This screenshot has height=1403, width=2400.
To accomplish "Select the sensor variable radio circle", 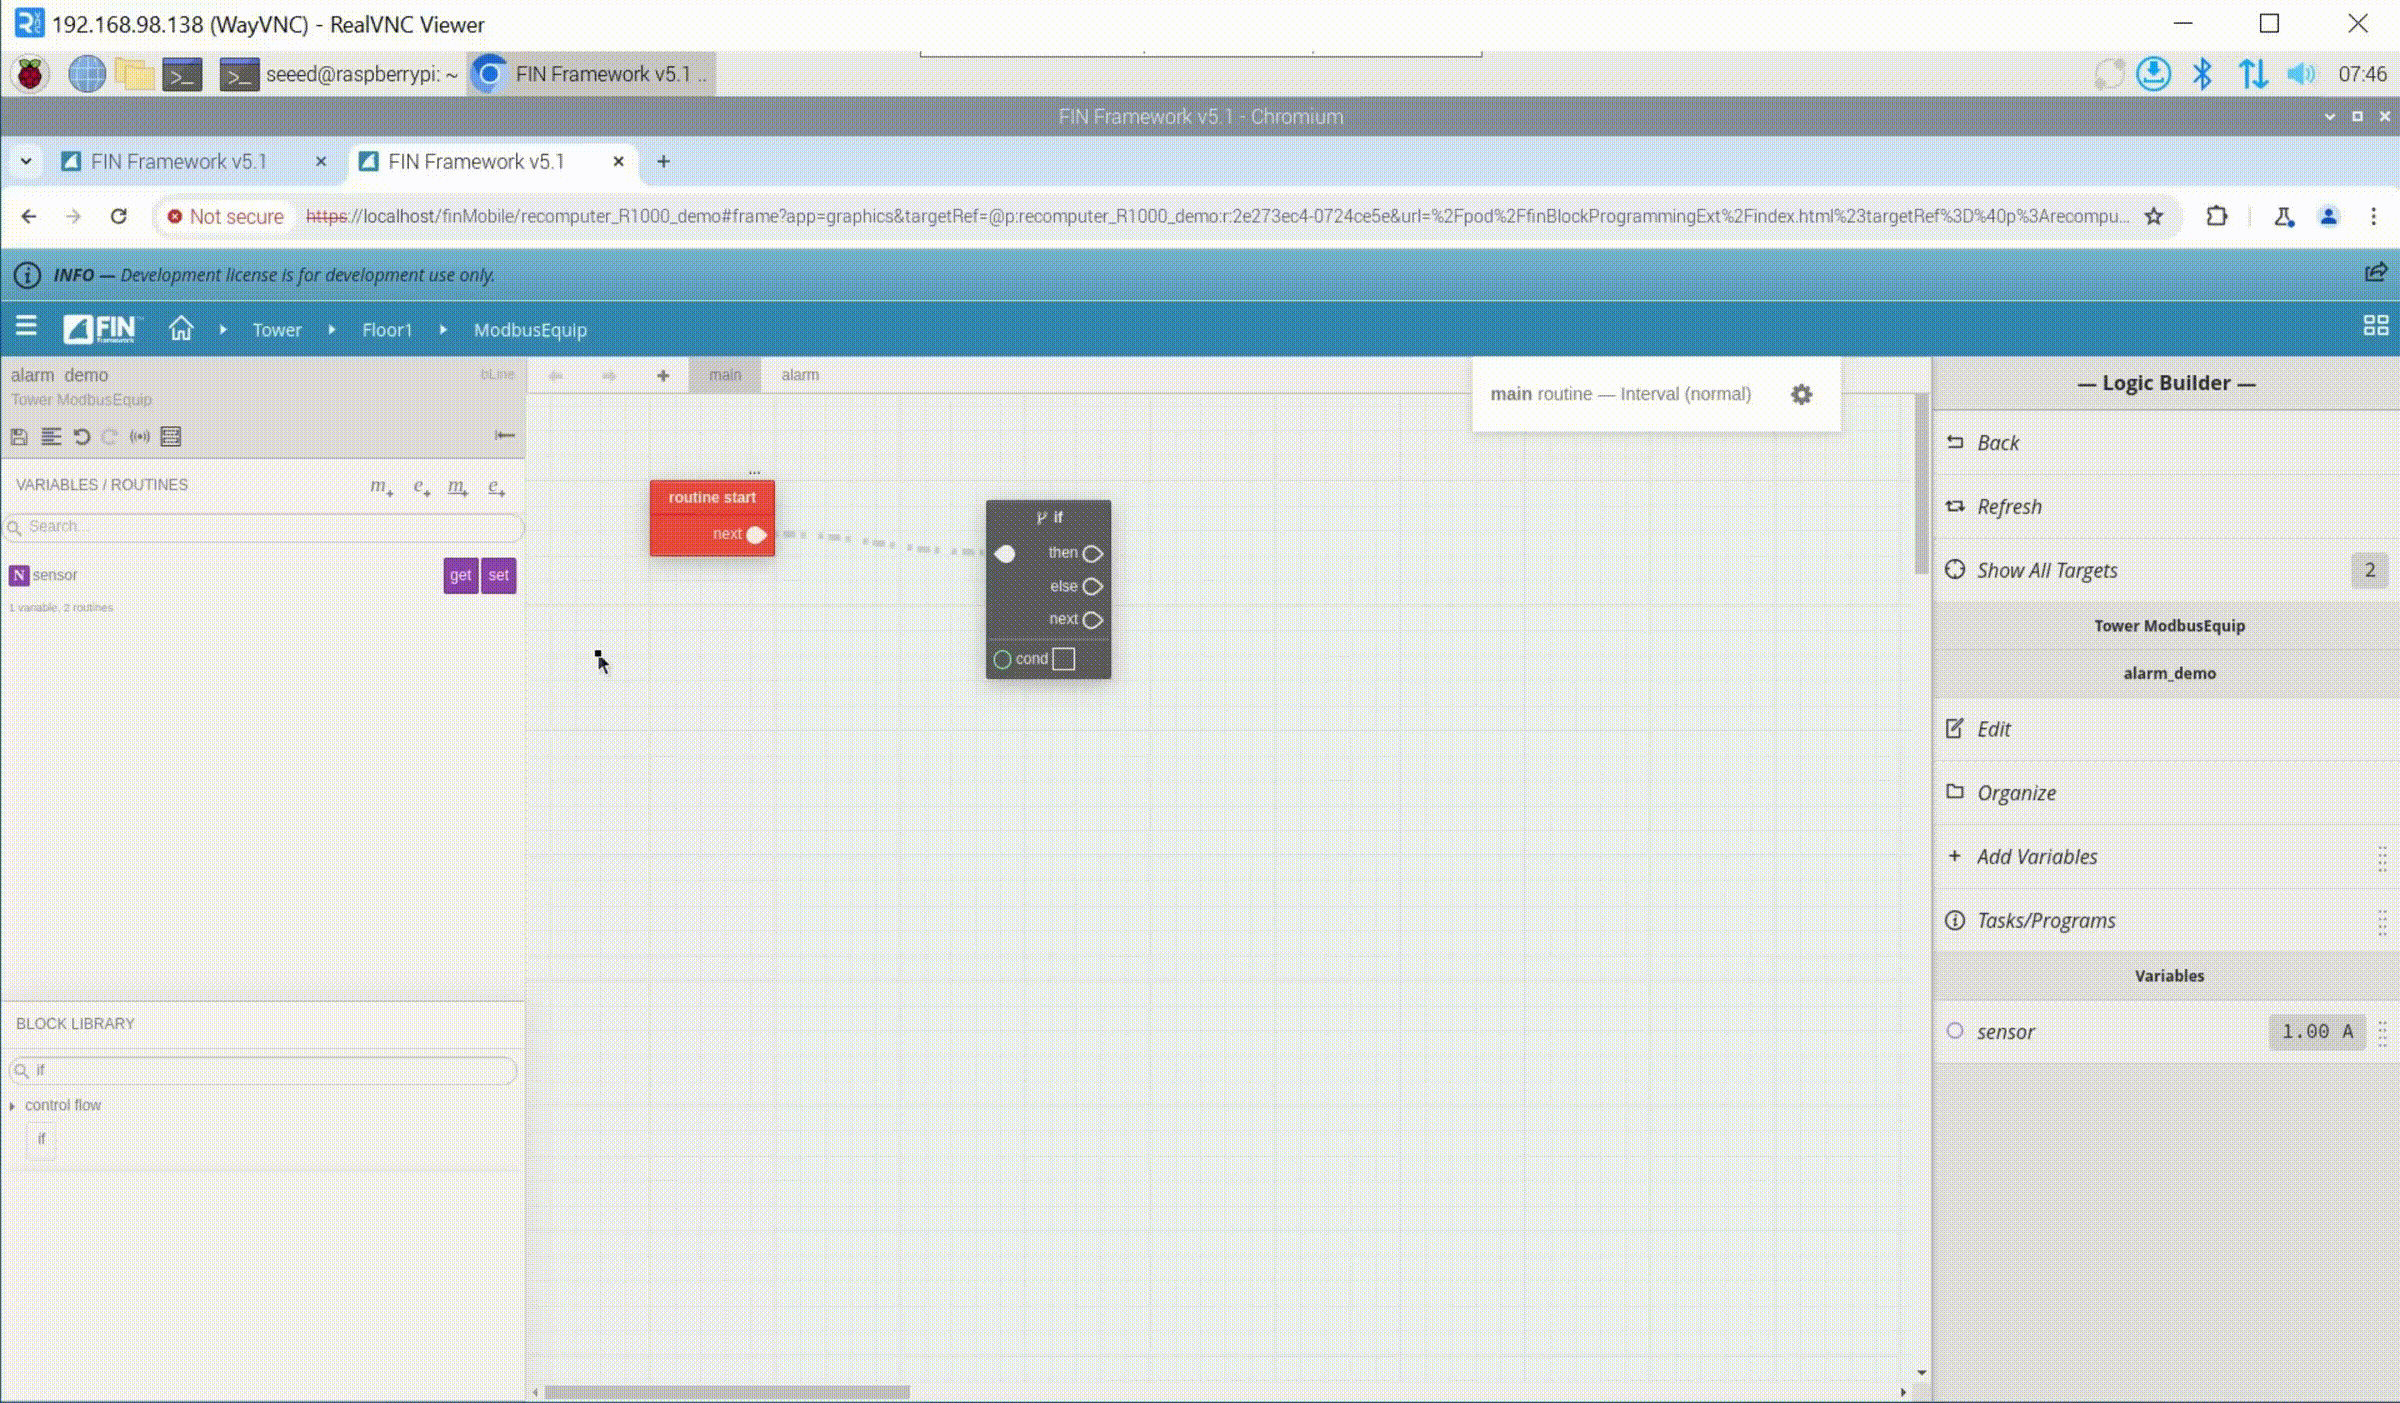I will coord(1955,1031).
